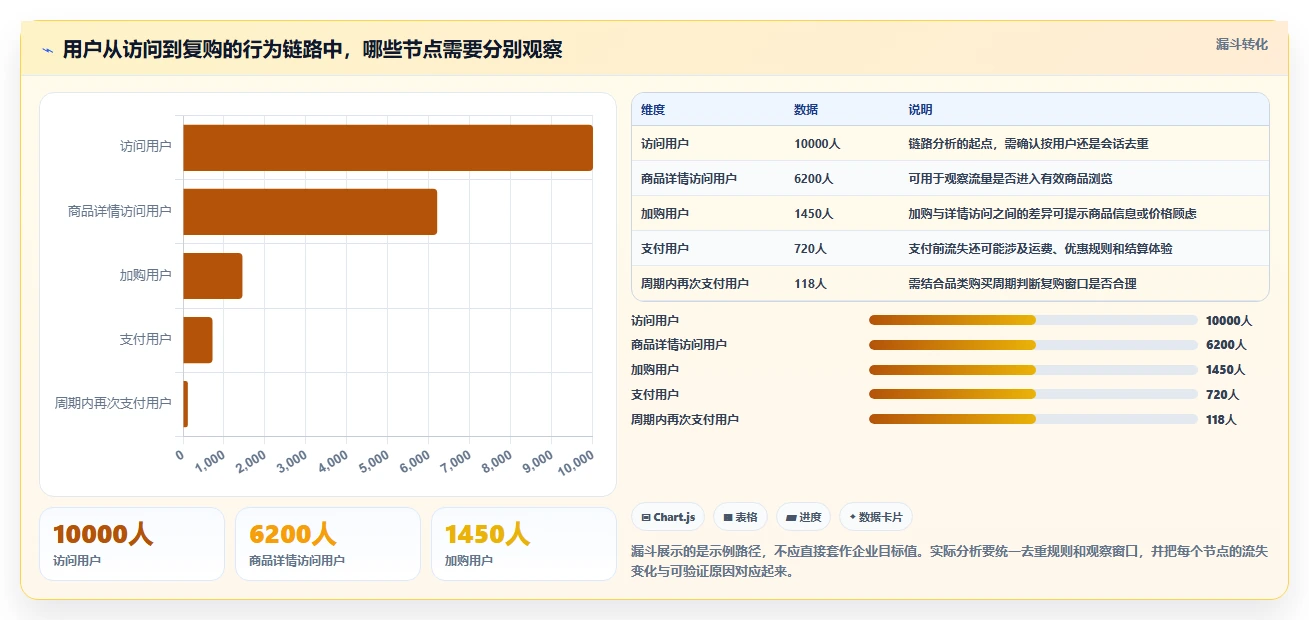Click the 访问用户 bar in the chart

pos(388,147)
